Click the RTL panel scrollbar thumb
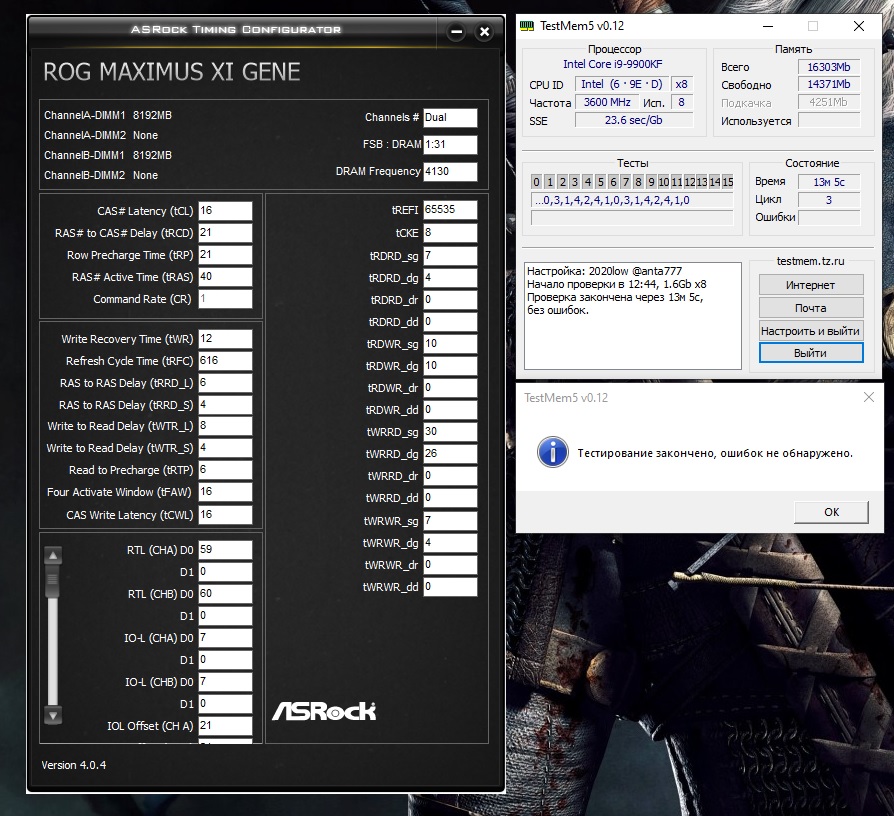894x816 pixels. 53,580
